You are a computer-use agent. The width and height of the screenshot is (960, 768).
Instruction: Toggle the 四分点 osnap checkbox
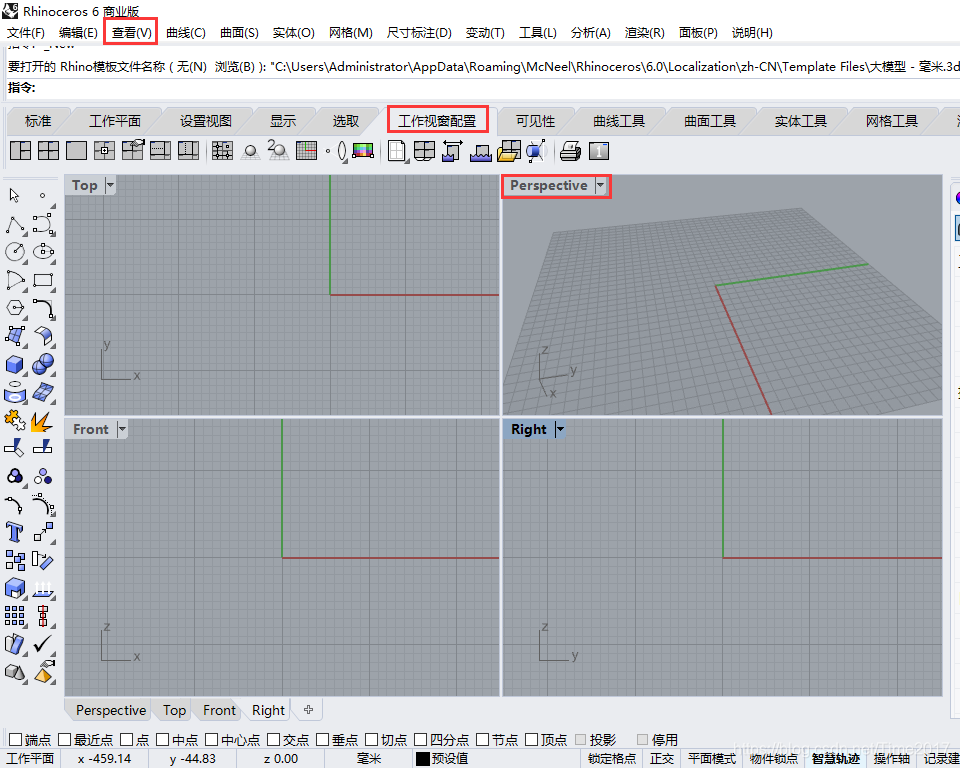pos(420,739)
